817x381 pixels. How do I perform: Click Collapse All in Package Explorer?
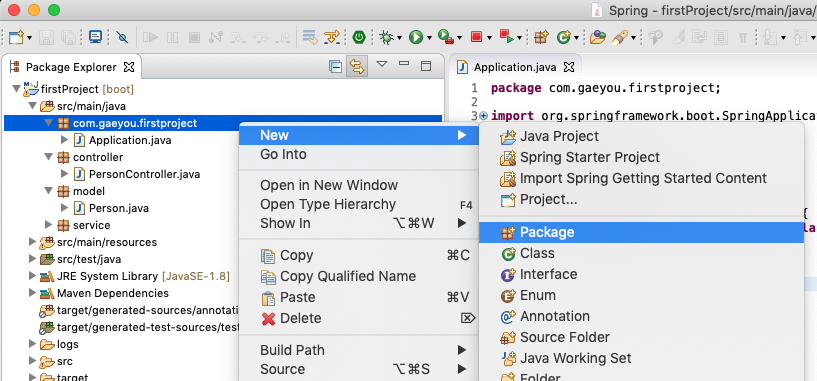point(336,66)
